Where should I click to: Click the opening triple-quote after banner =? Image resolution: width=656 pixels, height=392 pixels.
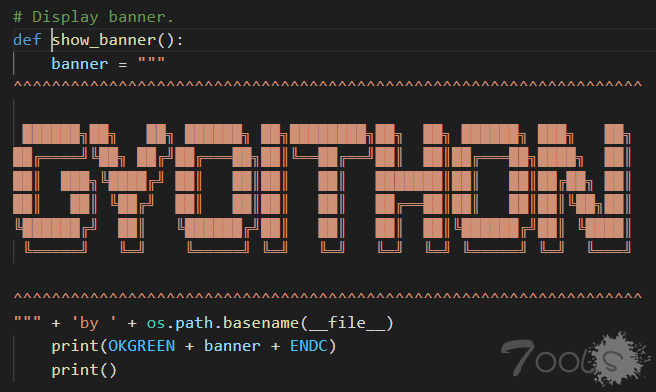[151, 61]
